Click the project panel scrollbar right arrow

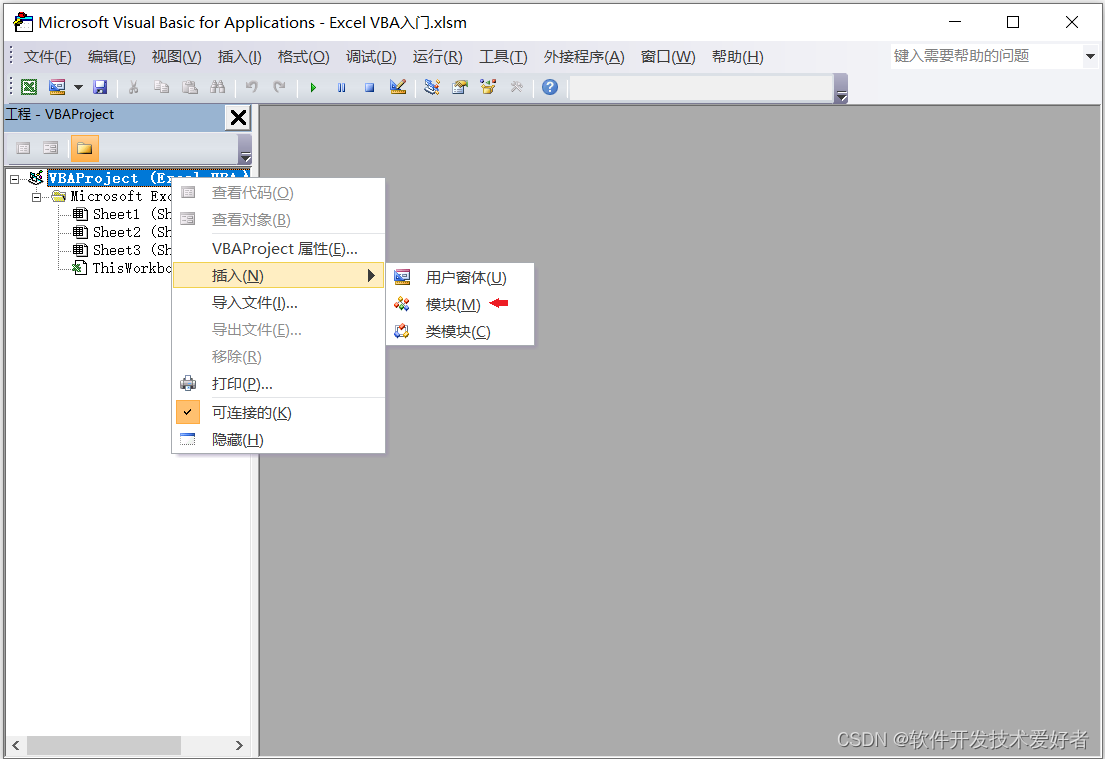[x=239, y=745]
